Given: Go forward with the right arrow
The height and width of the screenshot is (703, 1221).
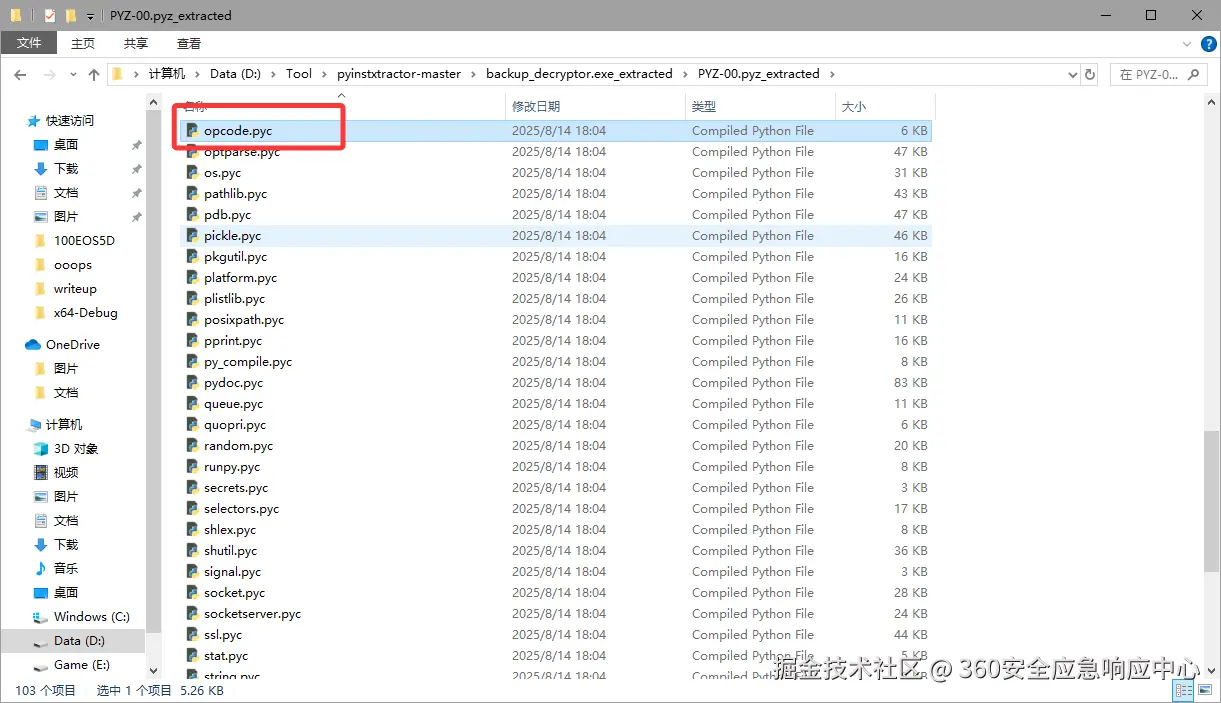Looking at the screenshot, I should [x=48, y=74].
